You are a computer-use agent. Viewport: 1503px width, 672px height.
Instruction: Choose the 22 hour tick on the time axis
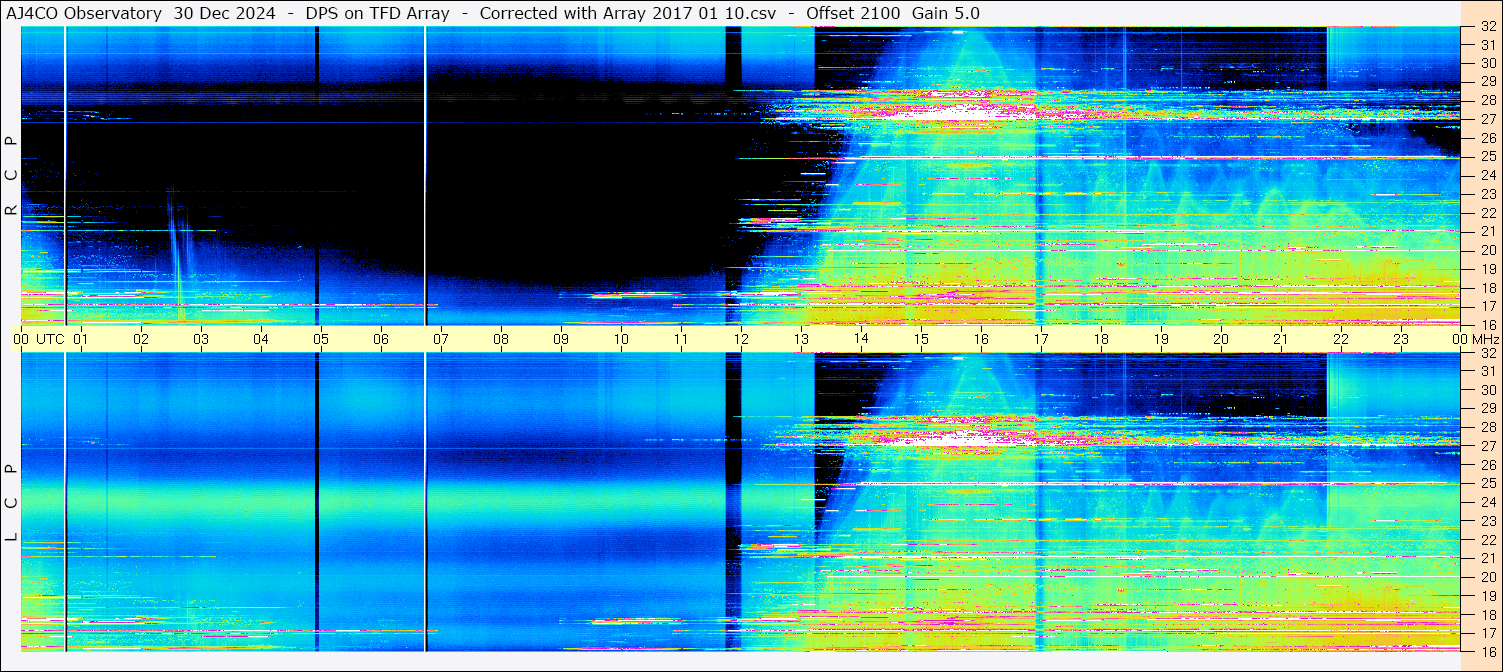(1341, 339)
